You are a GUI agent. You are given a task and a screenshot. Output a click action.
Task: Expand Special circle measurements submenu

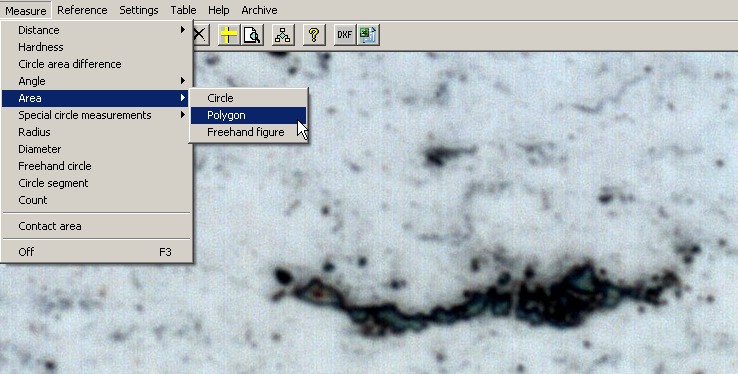(96, 115)
